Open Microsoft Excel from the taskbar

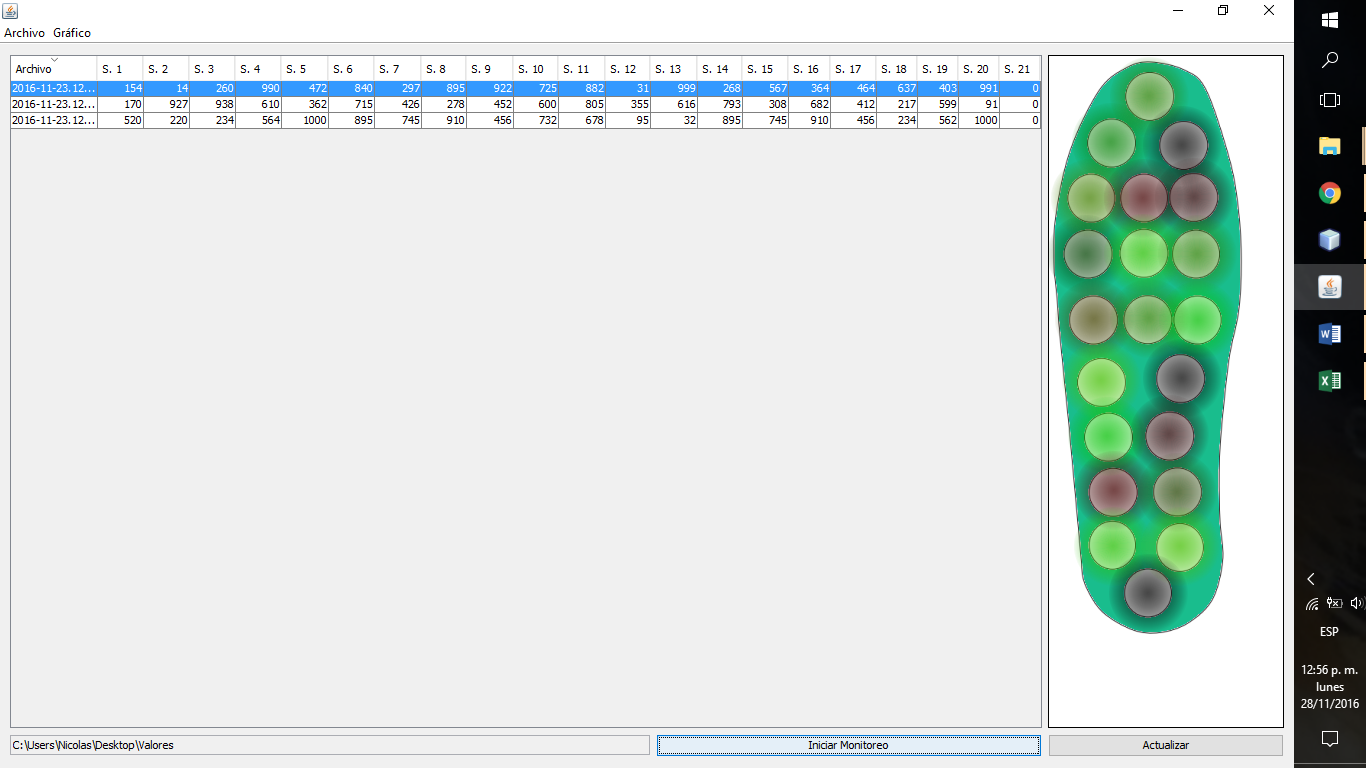[x=1330, y=381]
